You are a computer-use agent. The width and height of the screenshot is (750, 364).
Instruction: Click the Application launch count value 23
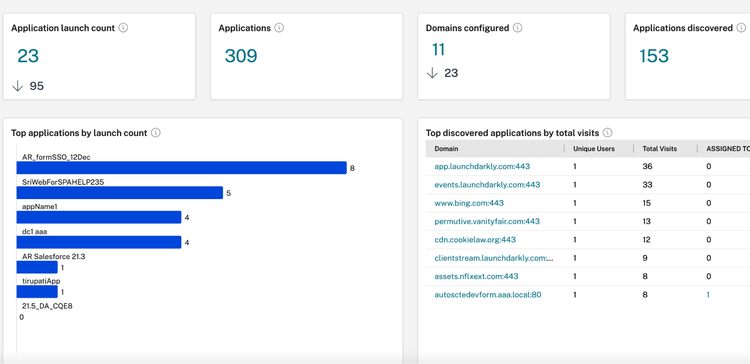[28, 56]
